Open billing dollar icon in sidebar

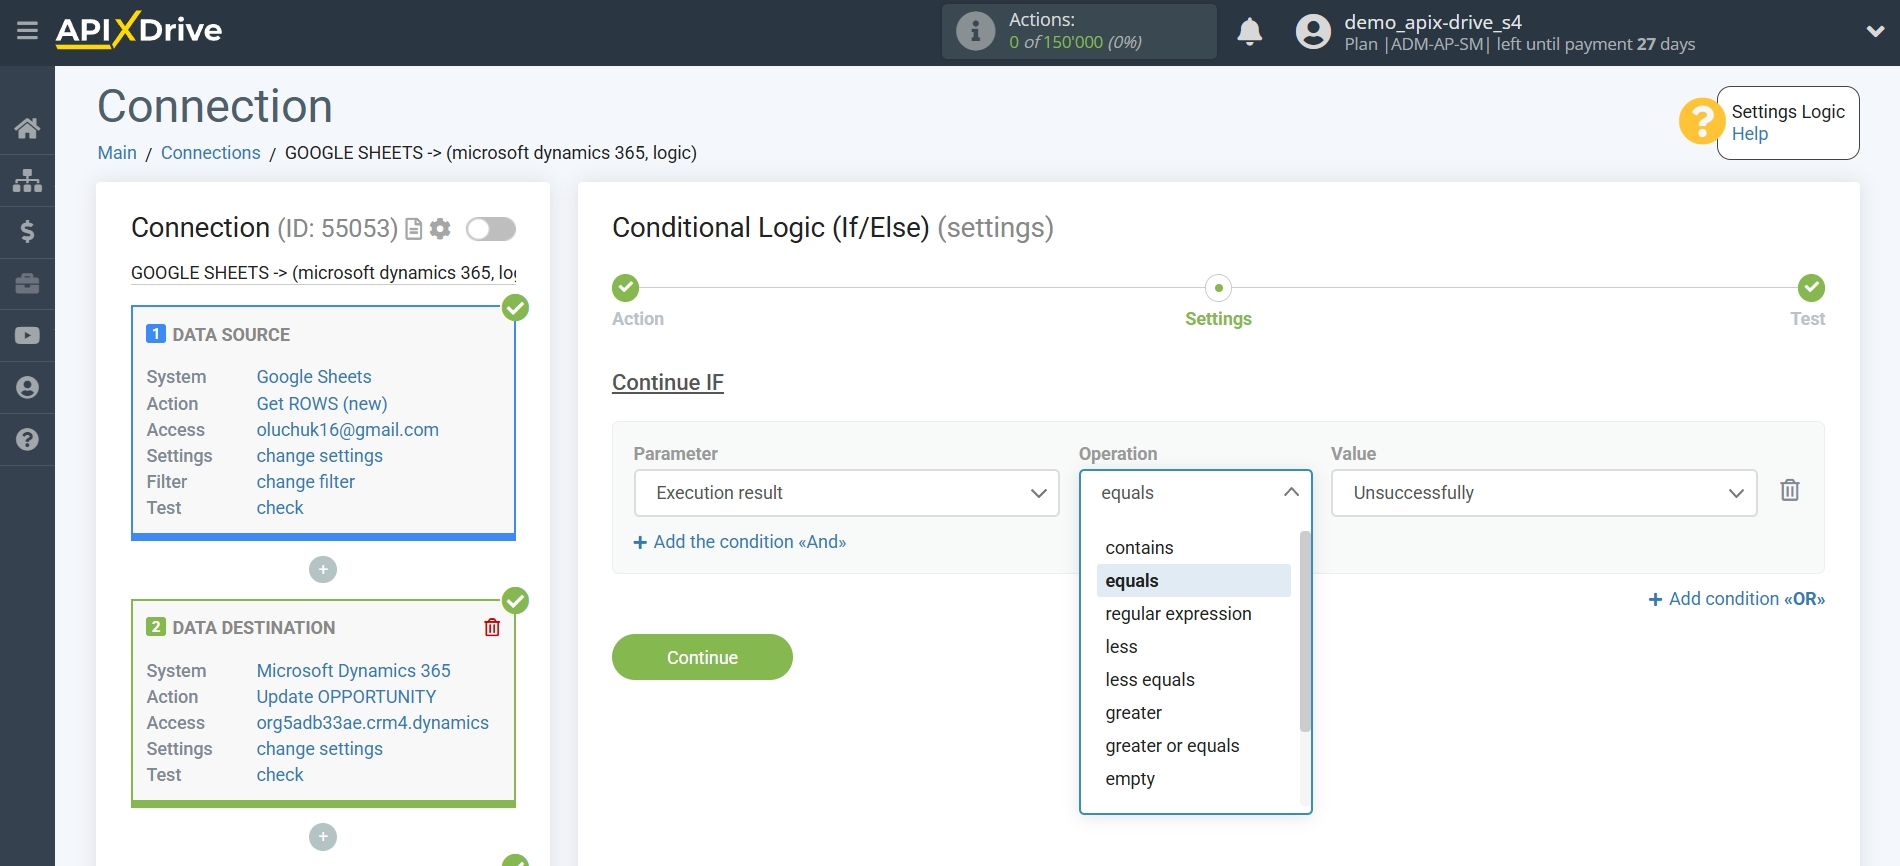[27, 232]
